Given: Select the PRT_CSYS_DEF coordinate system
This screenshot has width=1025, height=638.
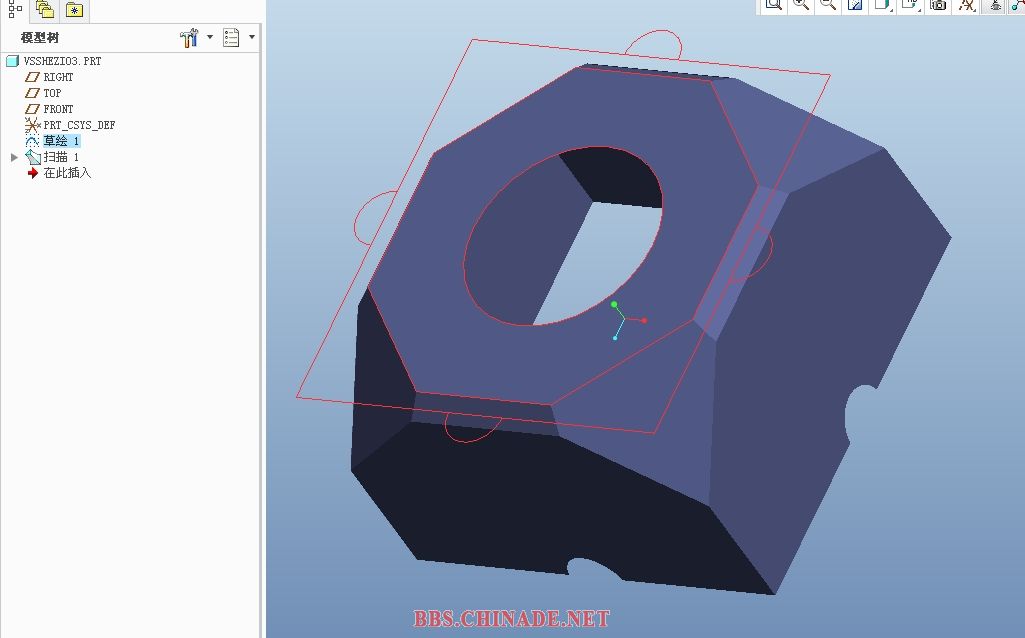Looking at the screenshot, I should (78, 125).
